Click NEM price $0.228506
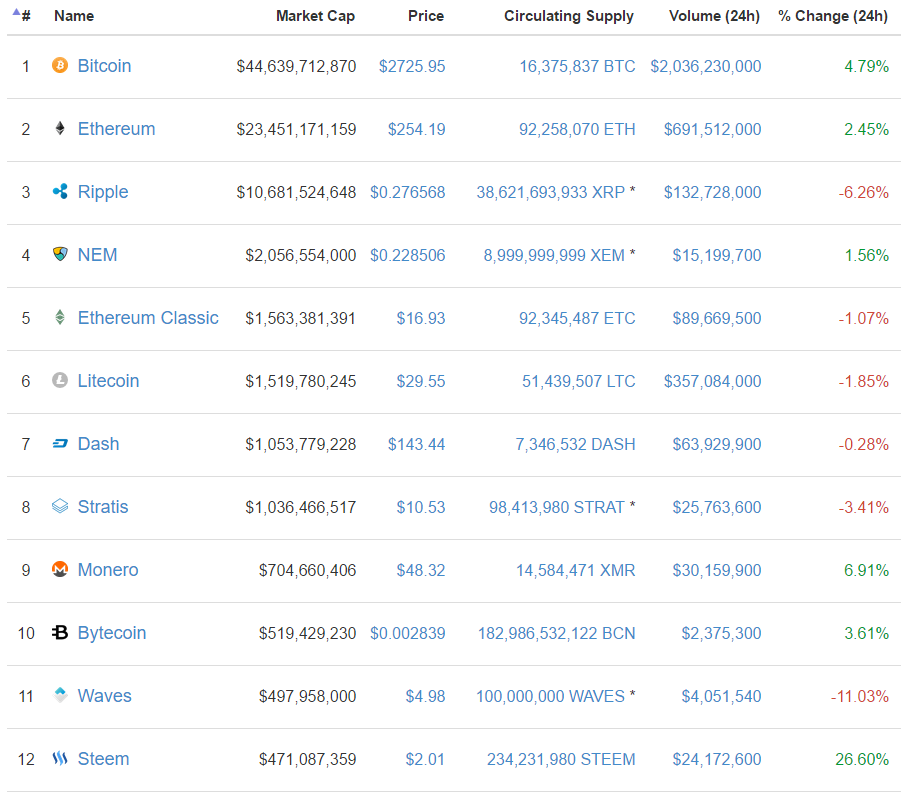 click(x=407, y=255)
